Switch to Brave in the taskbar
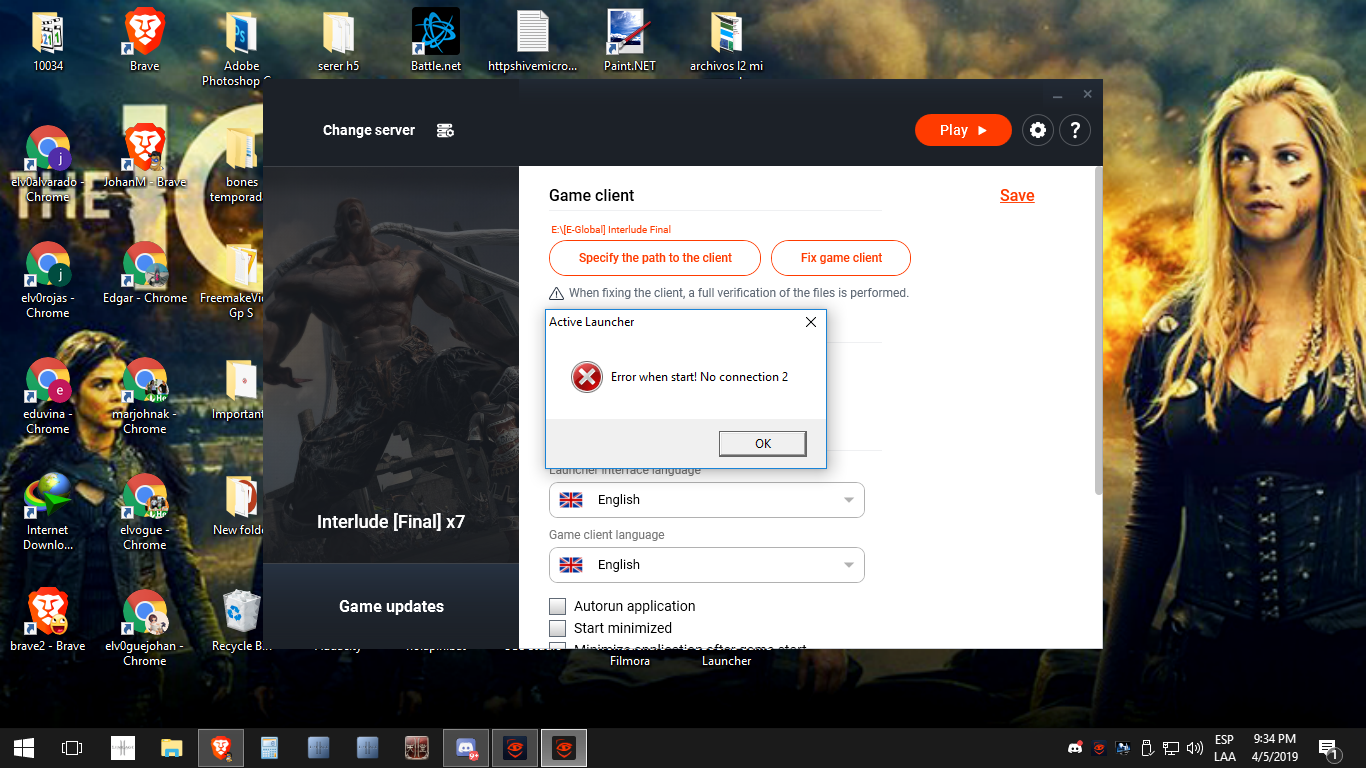1366x768 pixels. pyautogui.click(x=221, y=747)
